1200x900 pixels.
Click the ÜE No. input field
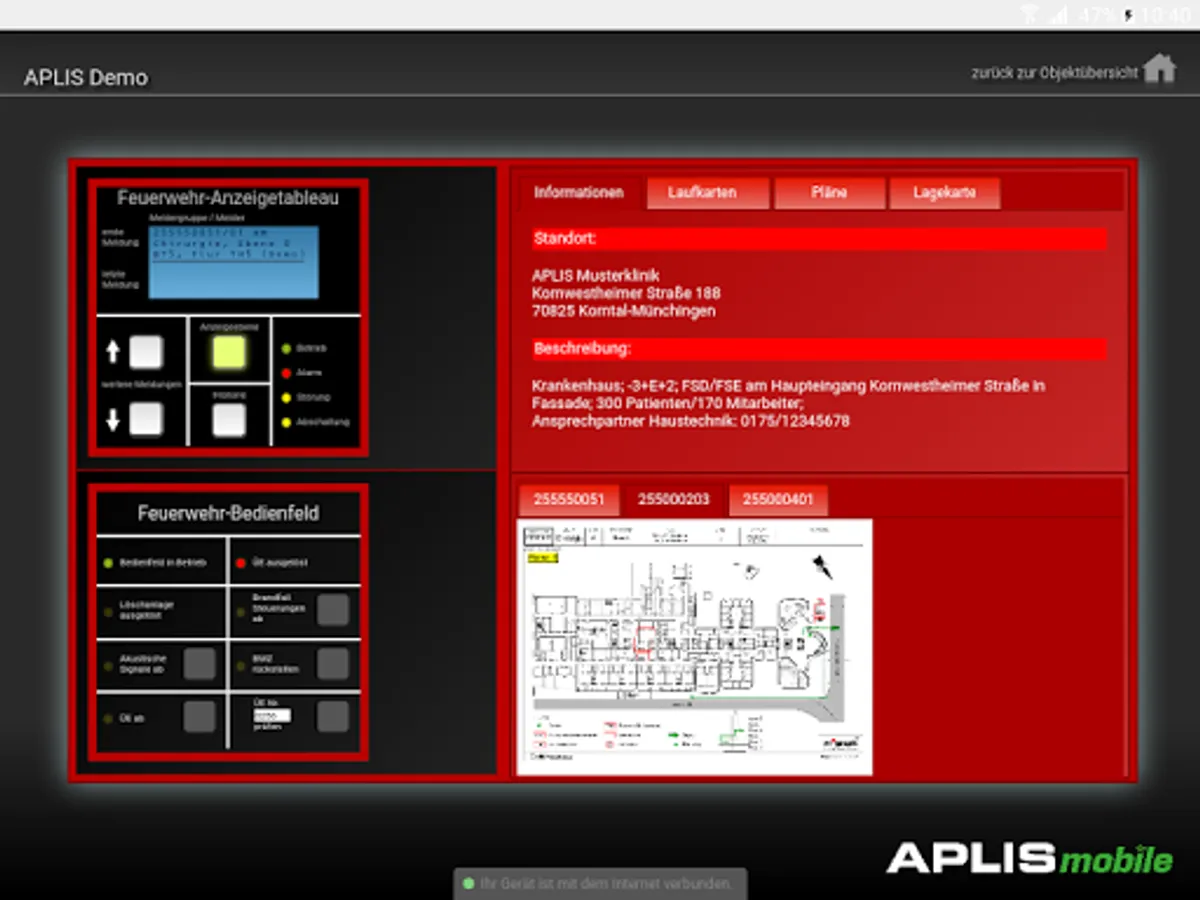[x=272, y=716]
